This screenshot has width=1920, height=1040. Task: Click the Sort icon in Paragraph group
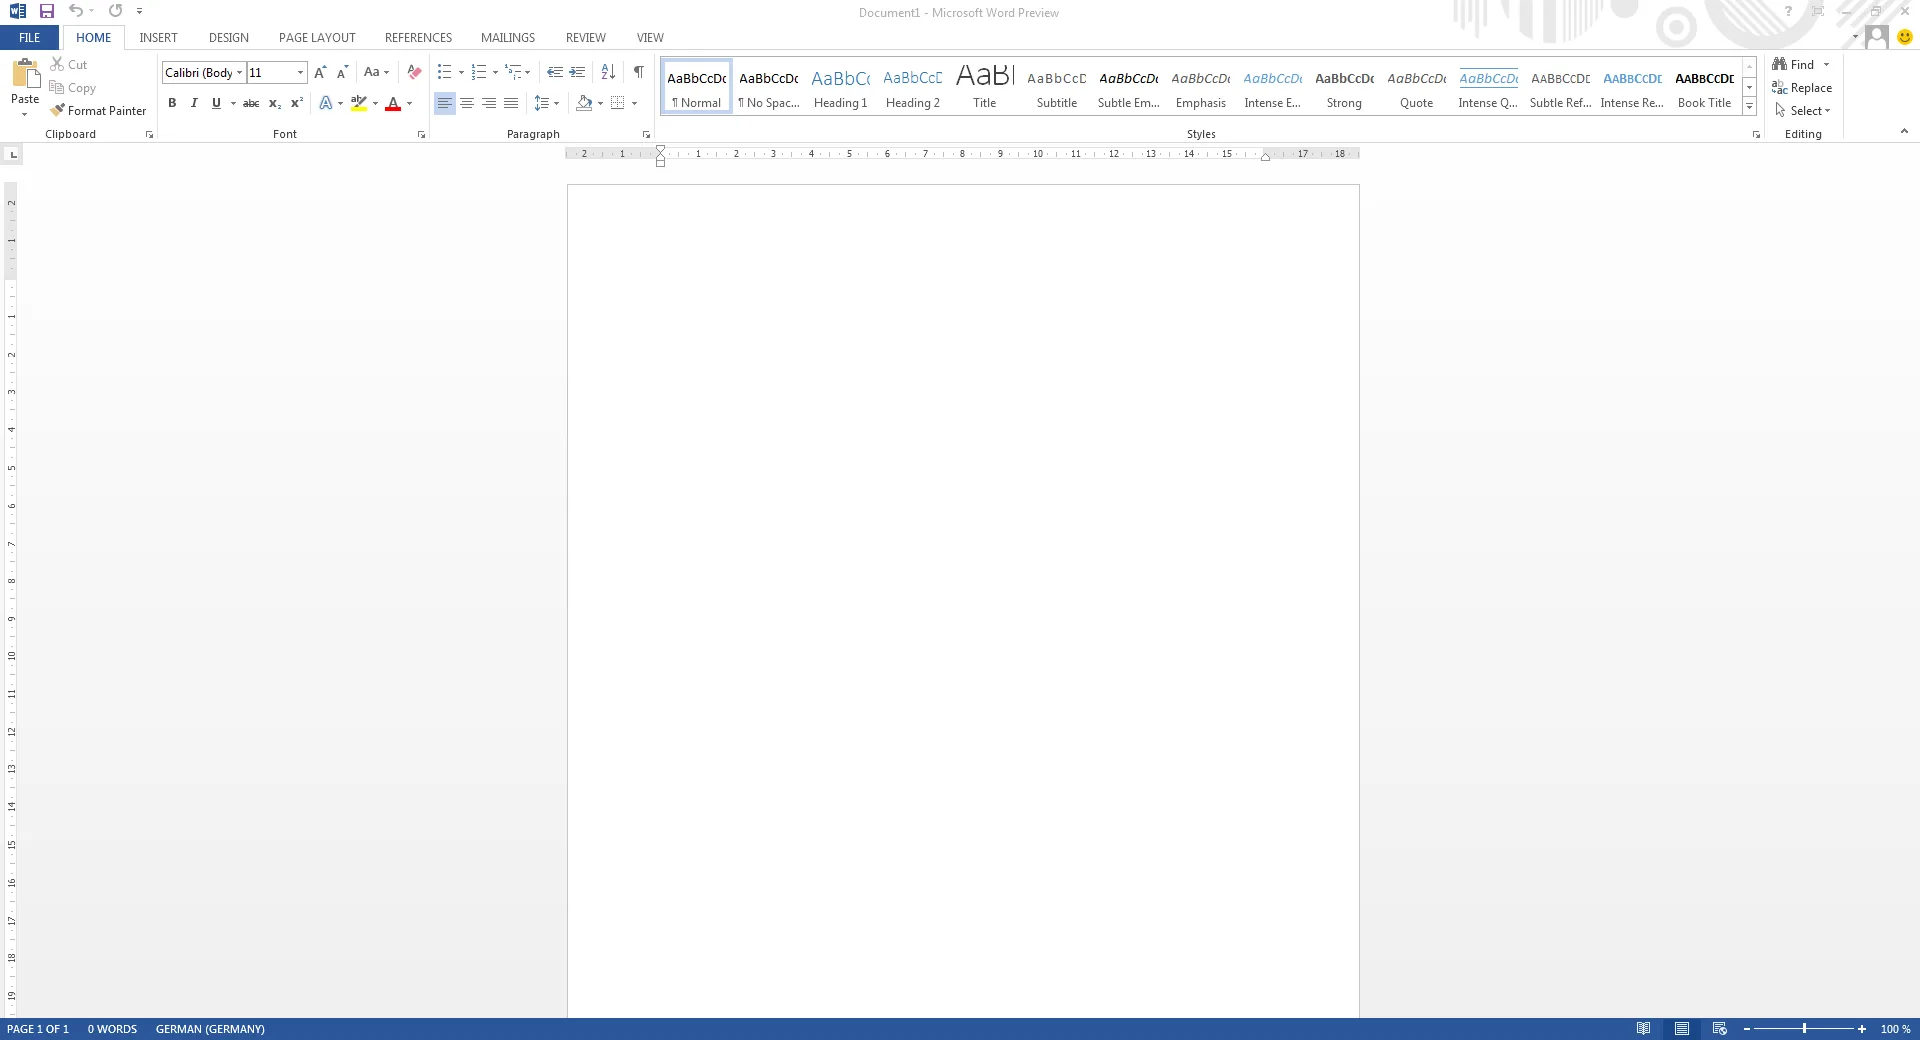coord(607,72)
